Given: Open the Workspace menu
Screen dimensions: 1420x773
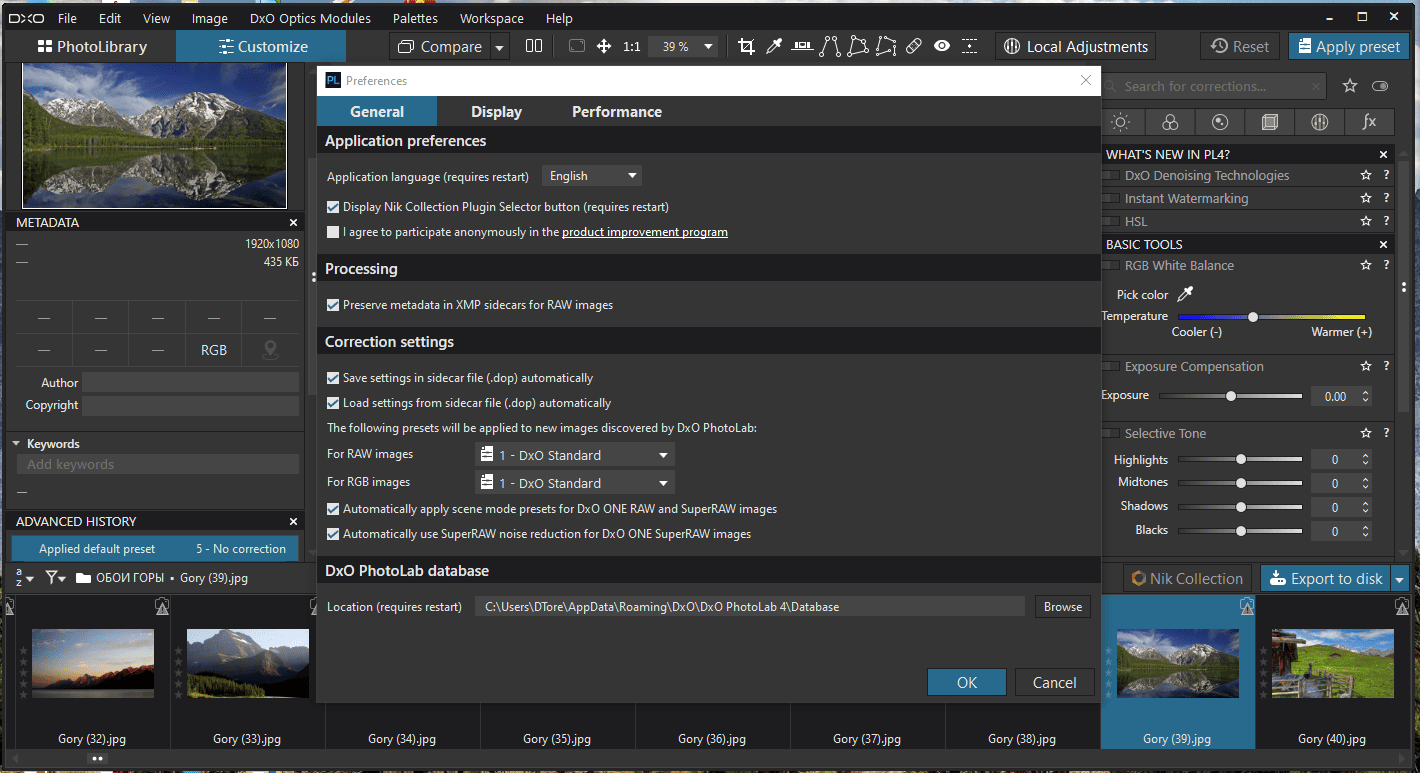Looking at the screenshot, I should point(491,18).
